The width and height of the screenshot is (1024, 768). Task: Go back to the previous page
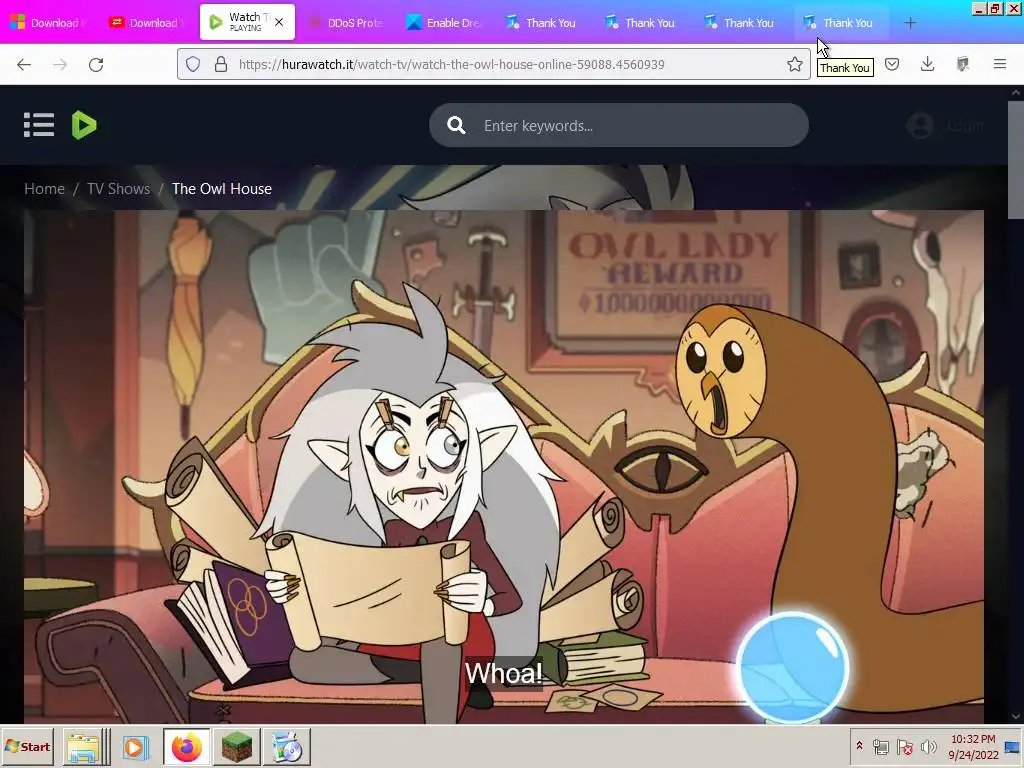[24, 64]
